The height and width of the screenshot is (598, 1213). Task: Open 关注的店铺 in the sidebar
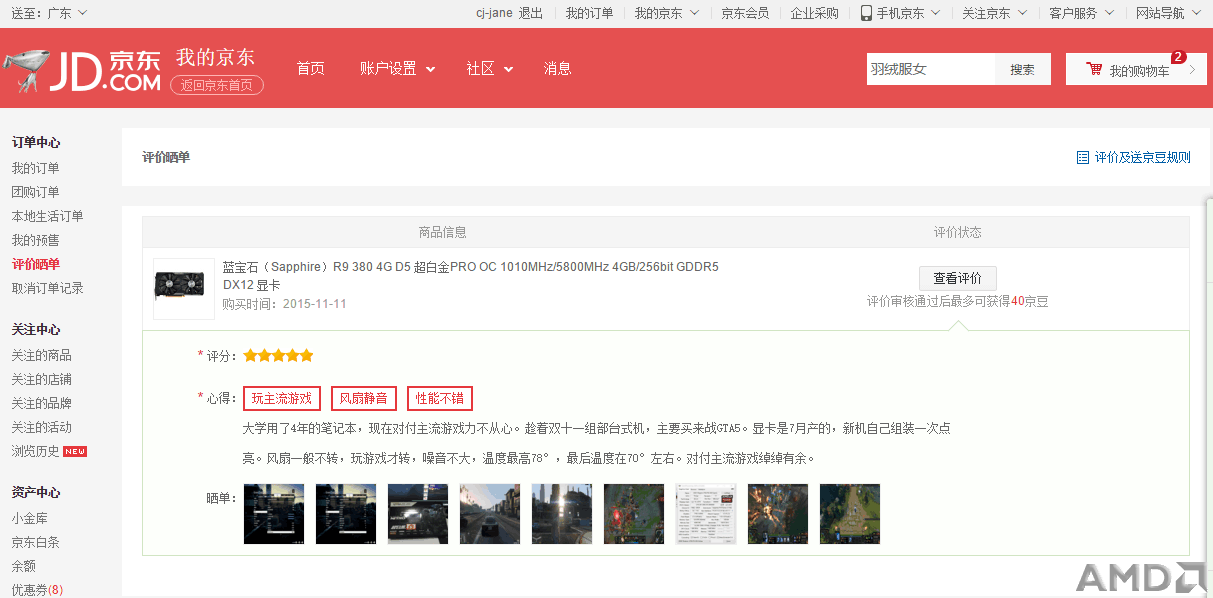tap(41, 379)
